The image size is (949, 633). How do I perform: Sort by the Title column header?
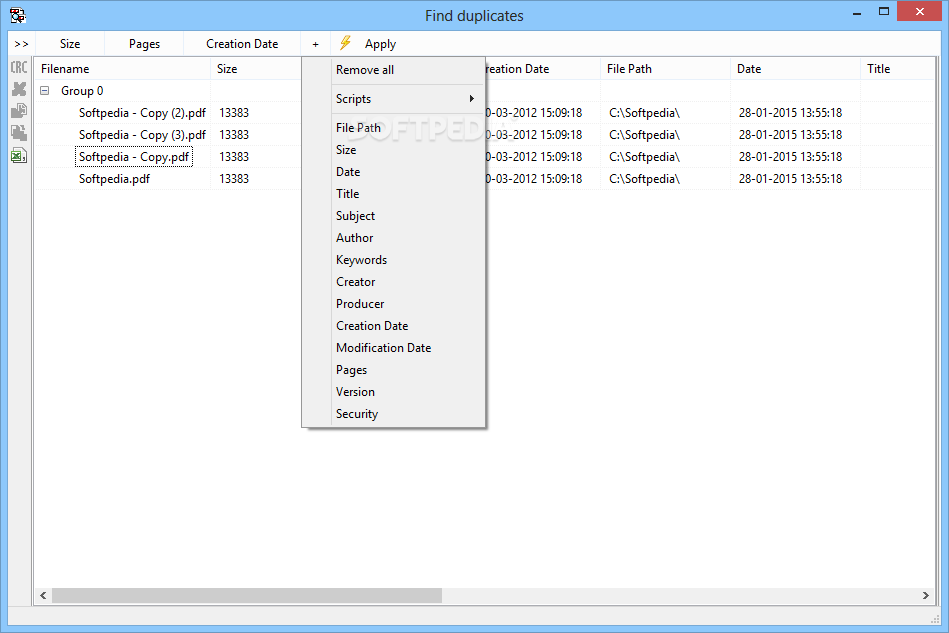pos(898,69)
